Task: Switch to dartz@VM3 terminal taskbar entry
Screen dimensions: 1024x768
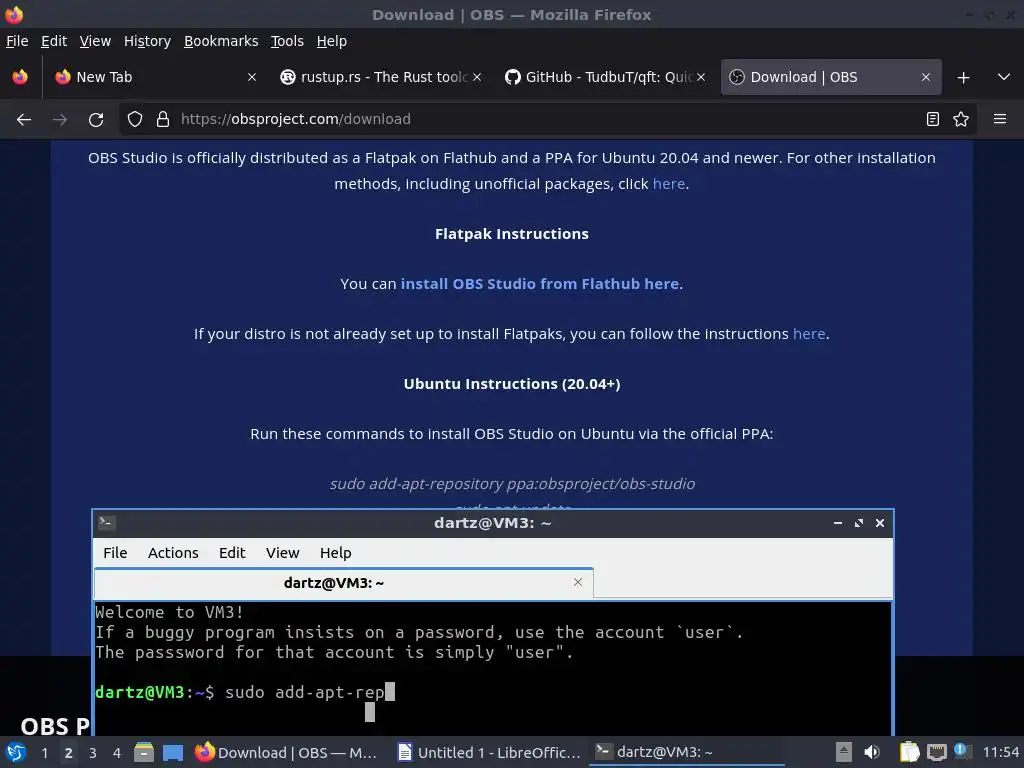Action: point(687,753)
